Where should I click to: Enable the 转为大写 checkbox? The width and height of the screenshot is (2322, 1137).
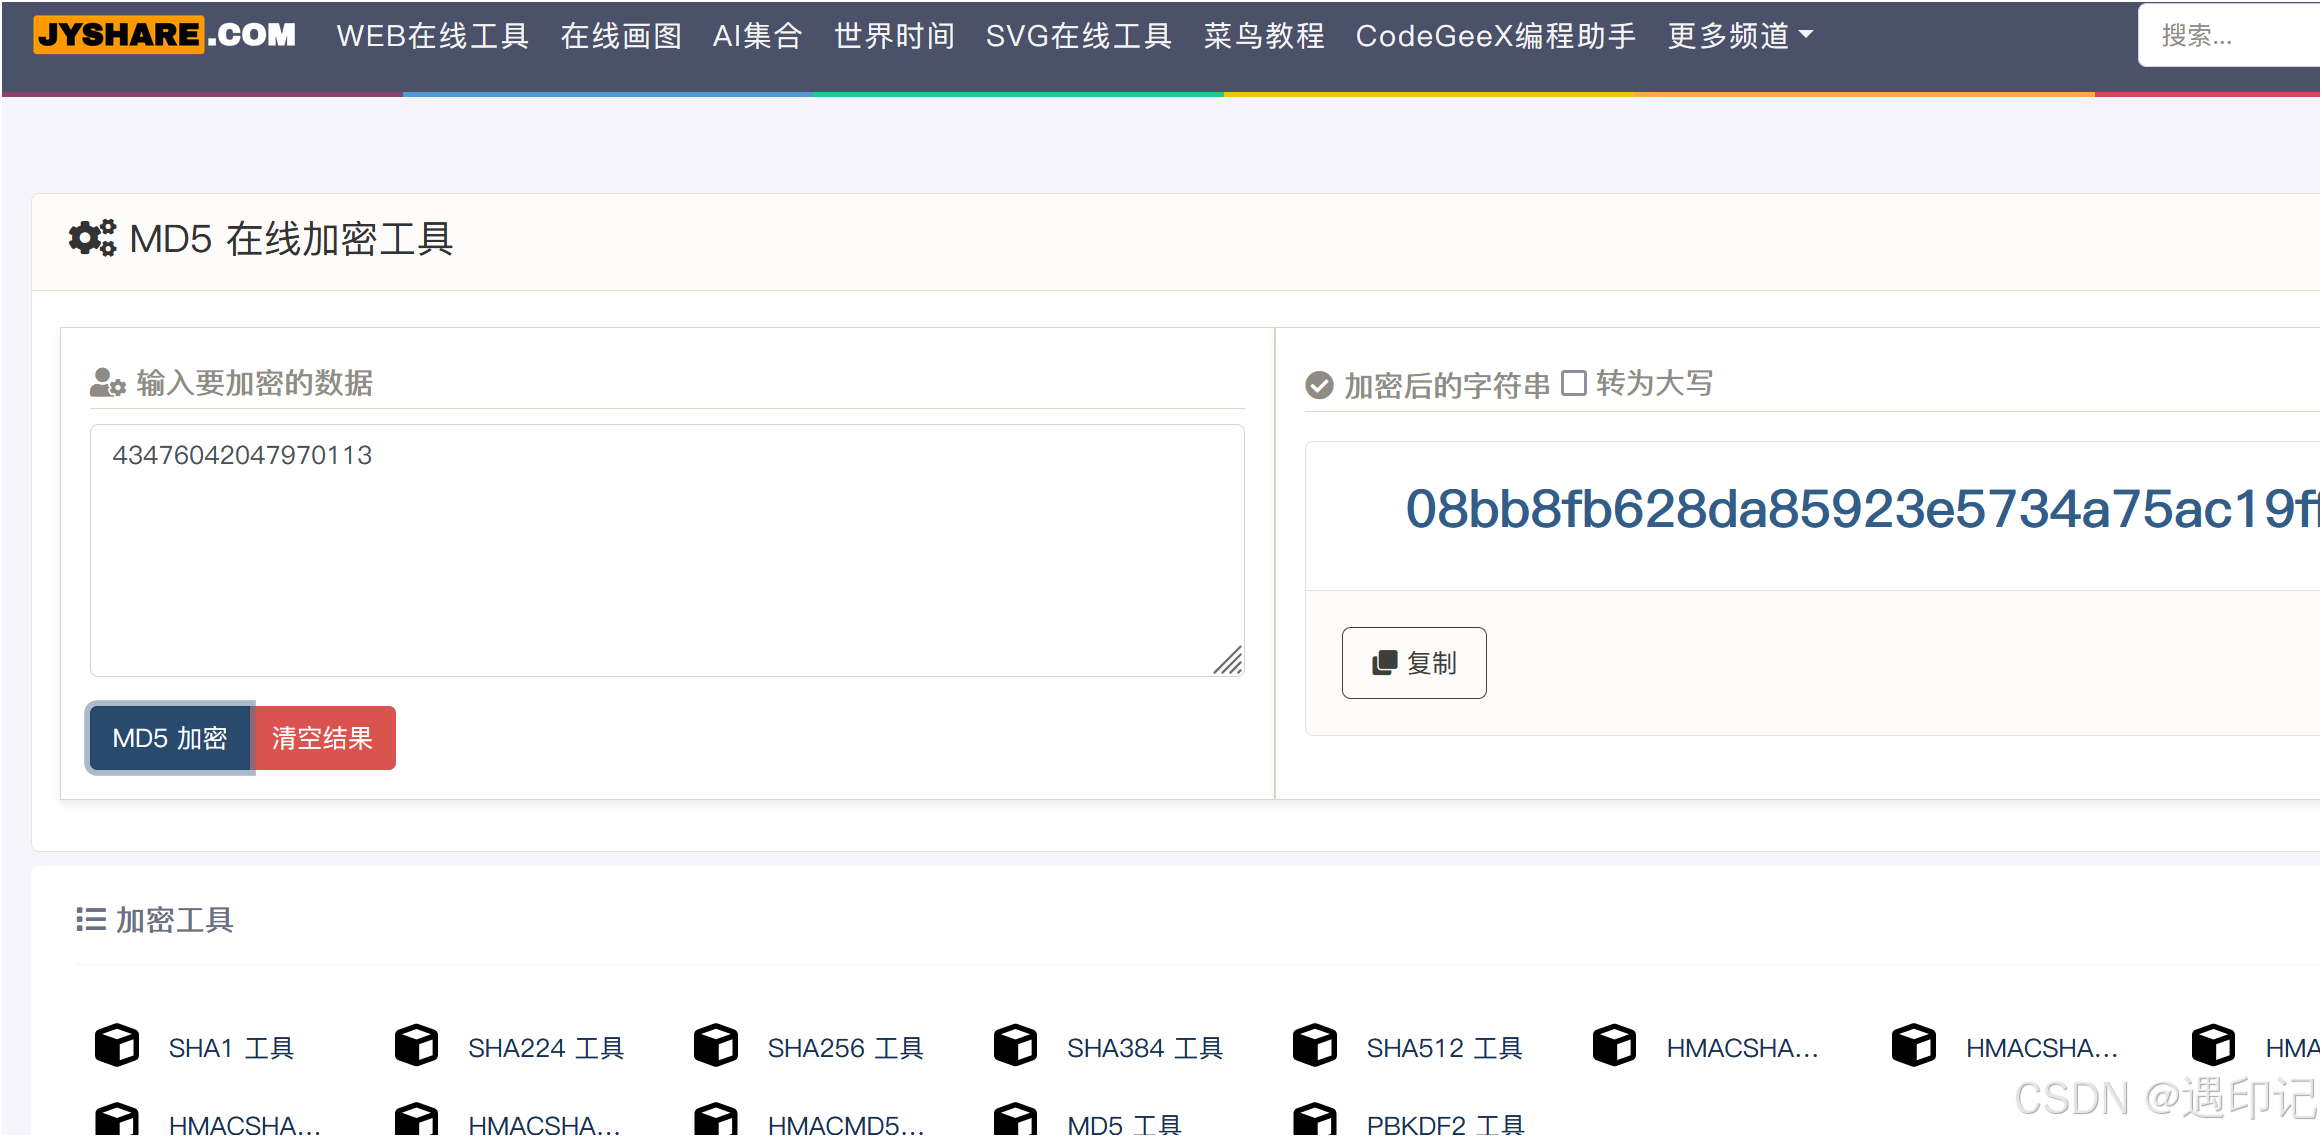point(1573,383)
